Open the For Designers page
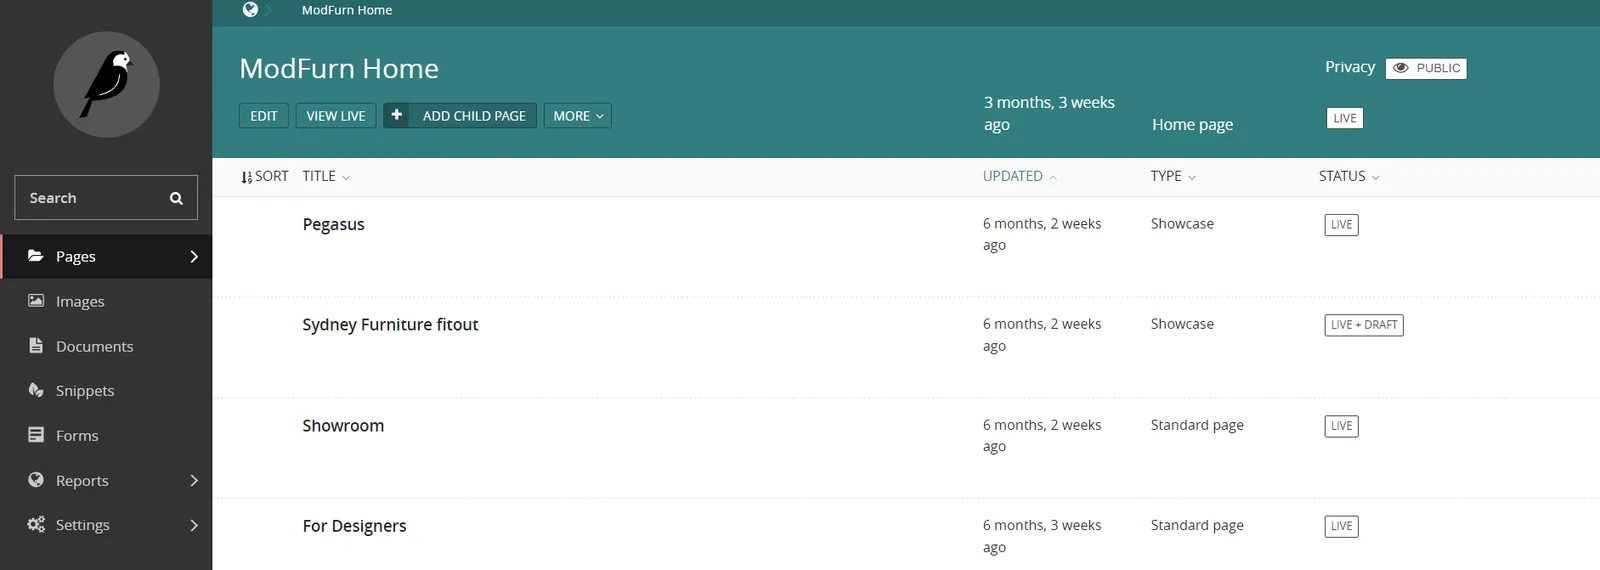The height and width of the screenshot is (570, 1600). tap(354, 526)
